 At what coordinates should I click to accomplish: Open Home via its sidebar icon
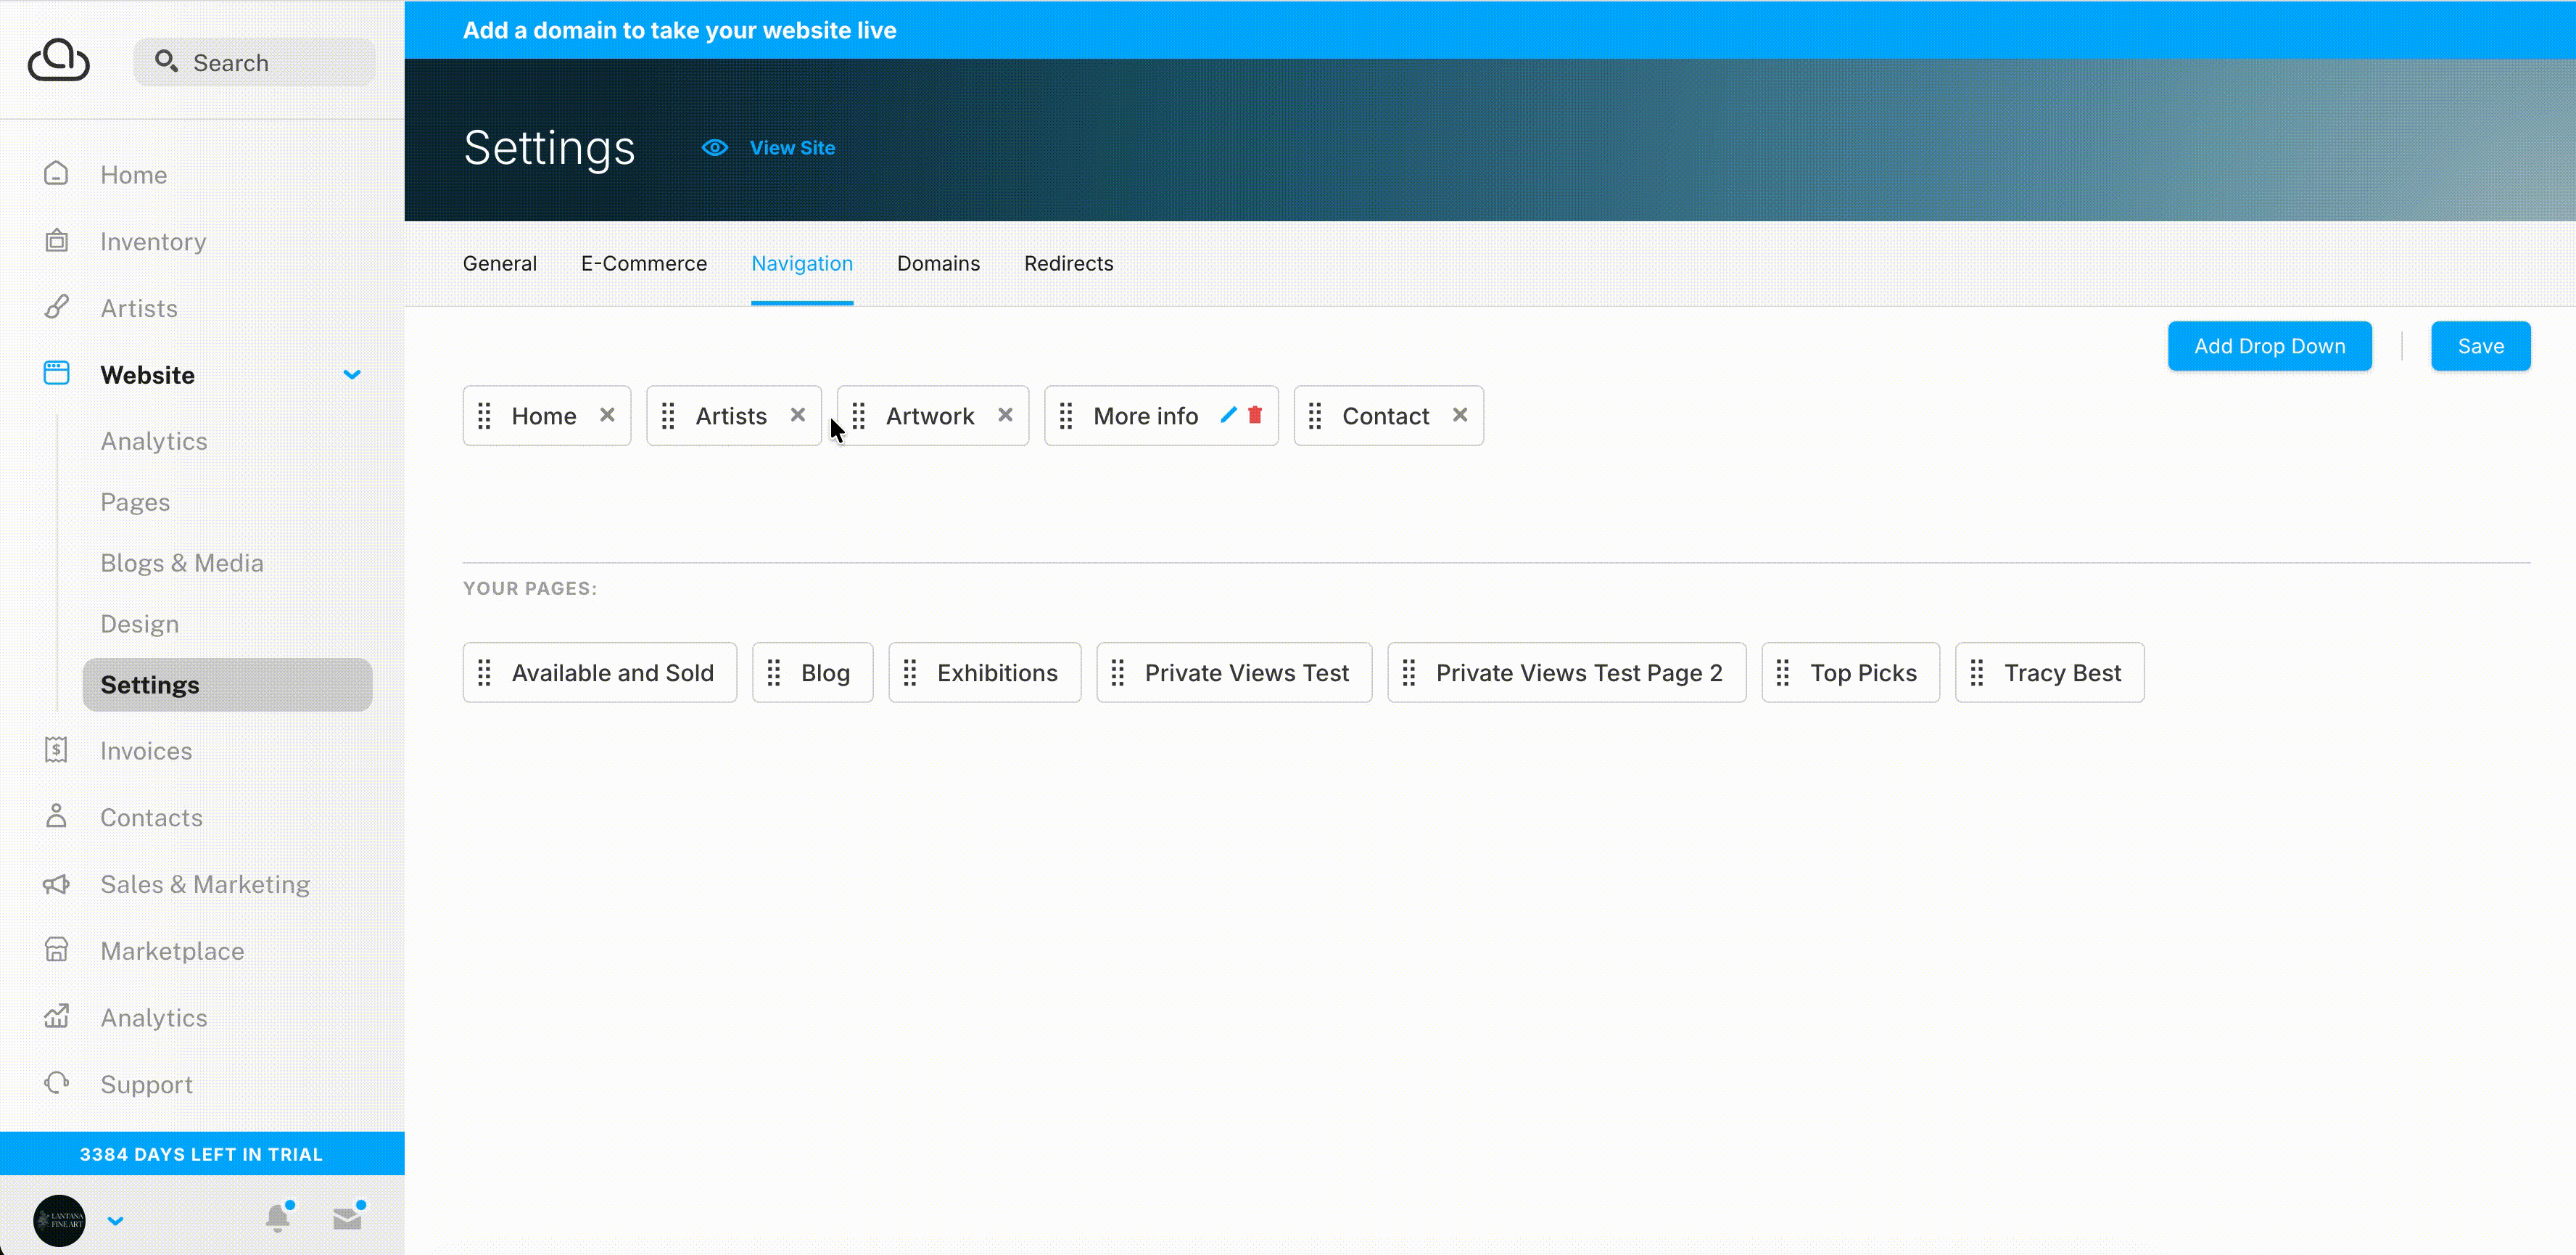(x=56, y=174)
